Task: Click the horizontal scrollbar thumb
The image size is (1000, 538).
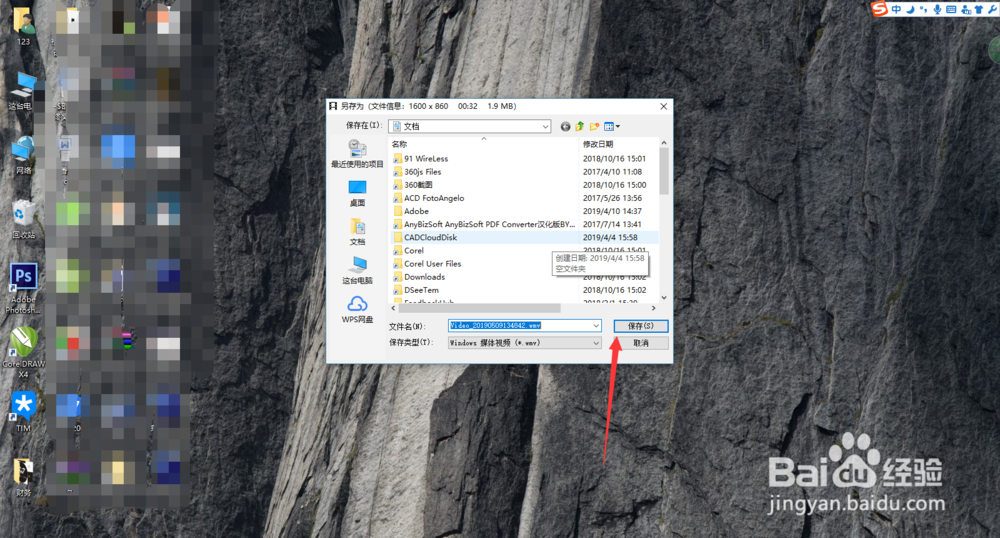Action: click(x=480, y=308)
